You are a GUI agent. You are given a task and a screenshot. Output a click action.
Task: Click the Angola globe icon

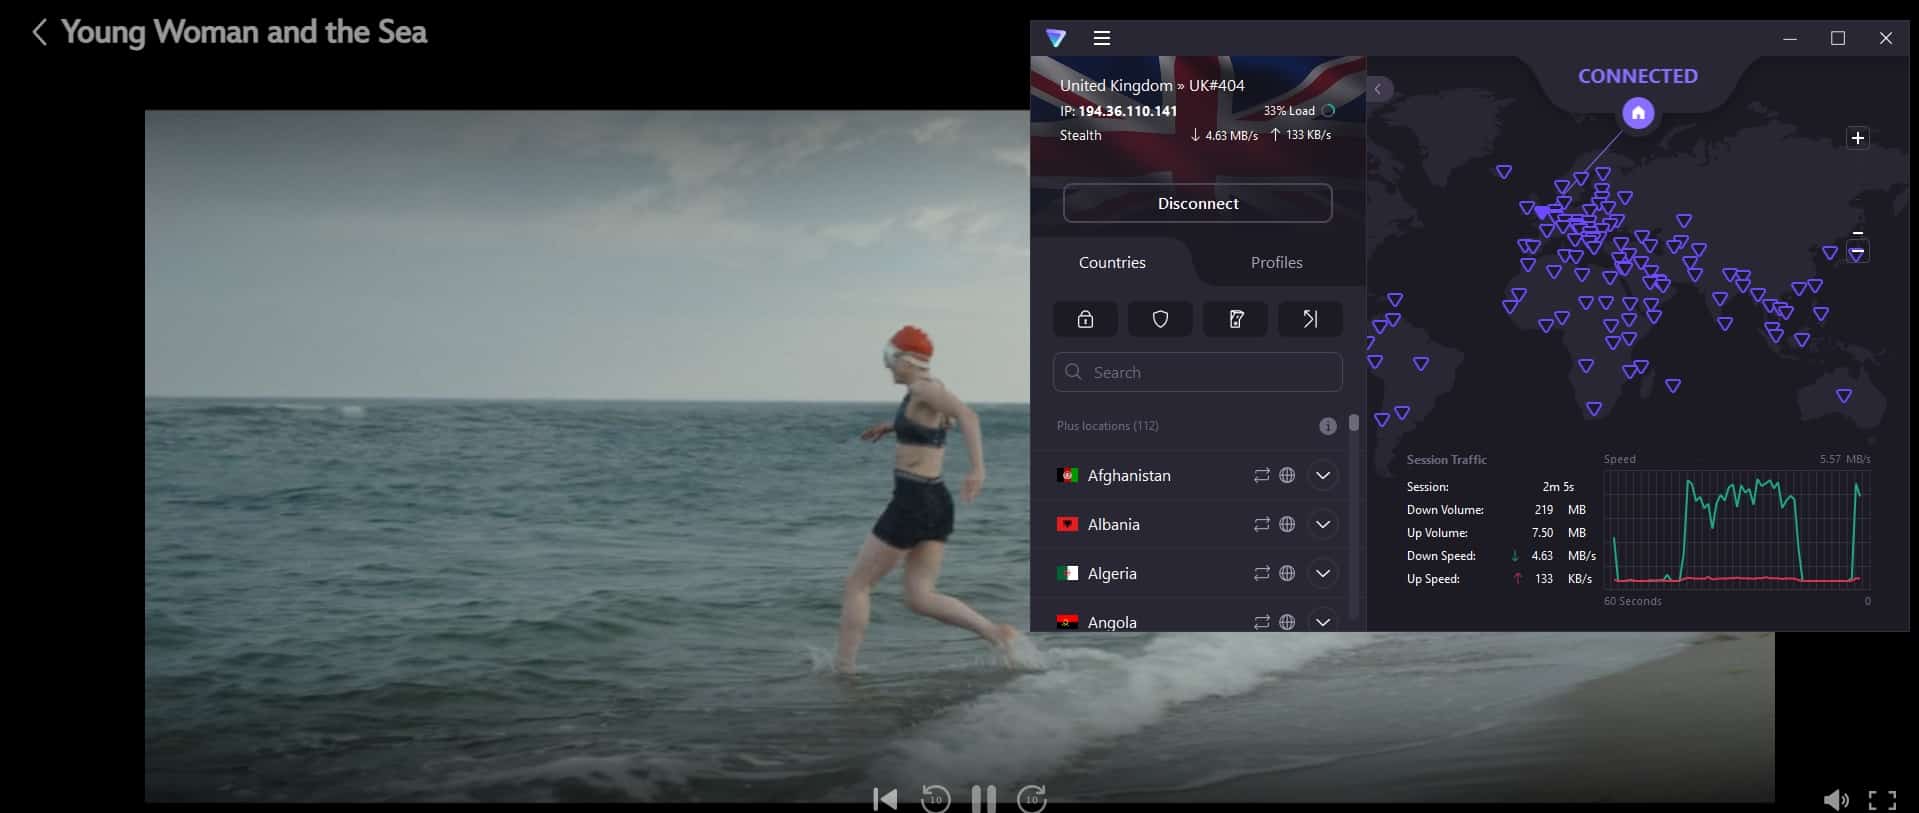click(1287, 622)
